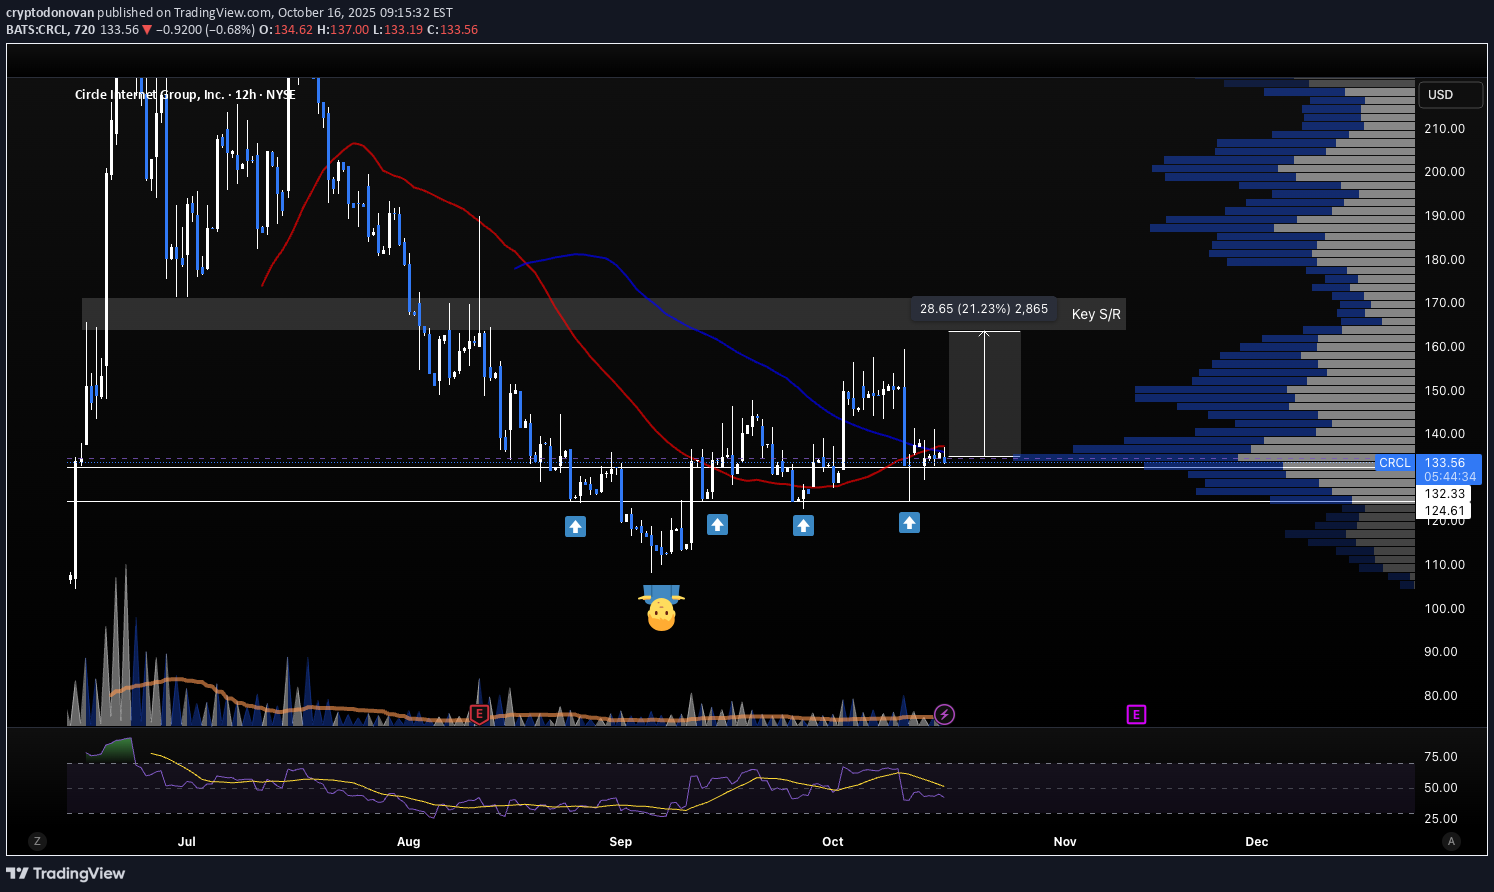Click the 28.65 (21.23%) measurement label
Image resolution: width=1494 pixels, height=892 pixels.
(x=983, y=308)
